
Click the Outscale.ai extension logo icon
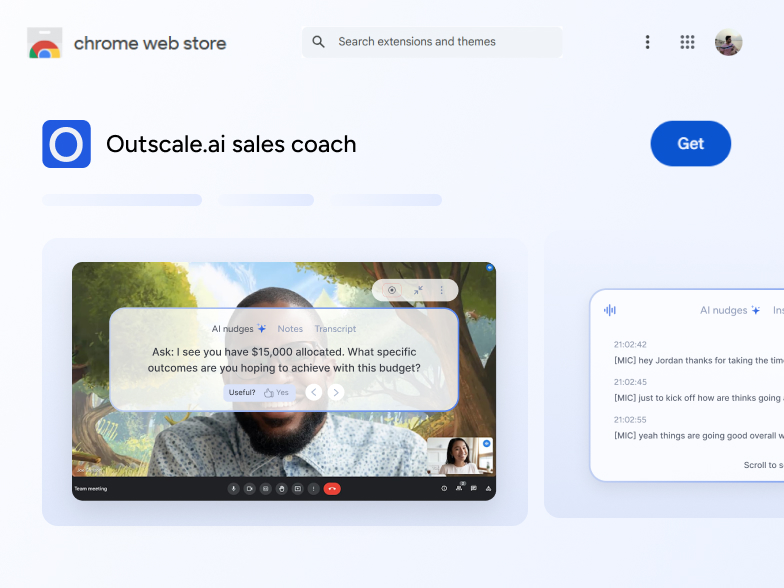pos(66,144)
